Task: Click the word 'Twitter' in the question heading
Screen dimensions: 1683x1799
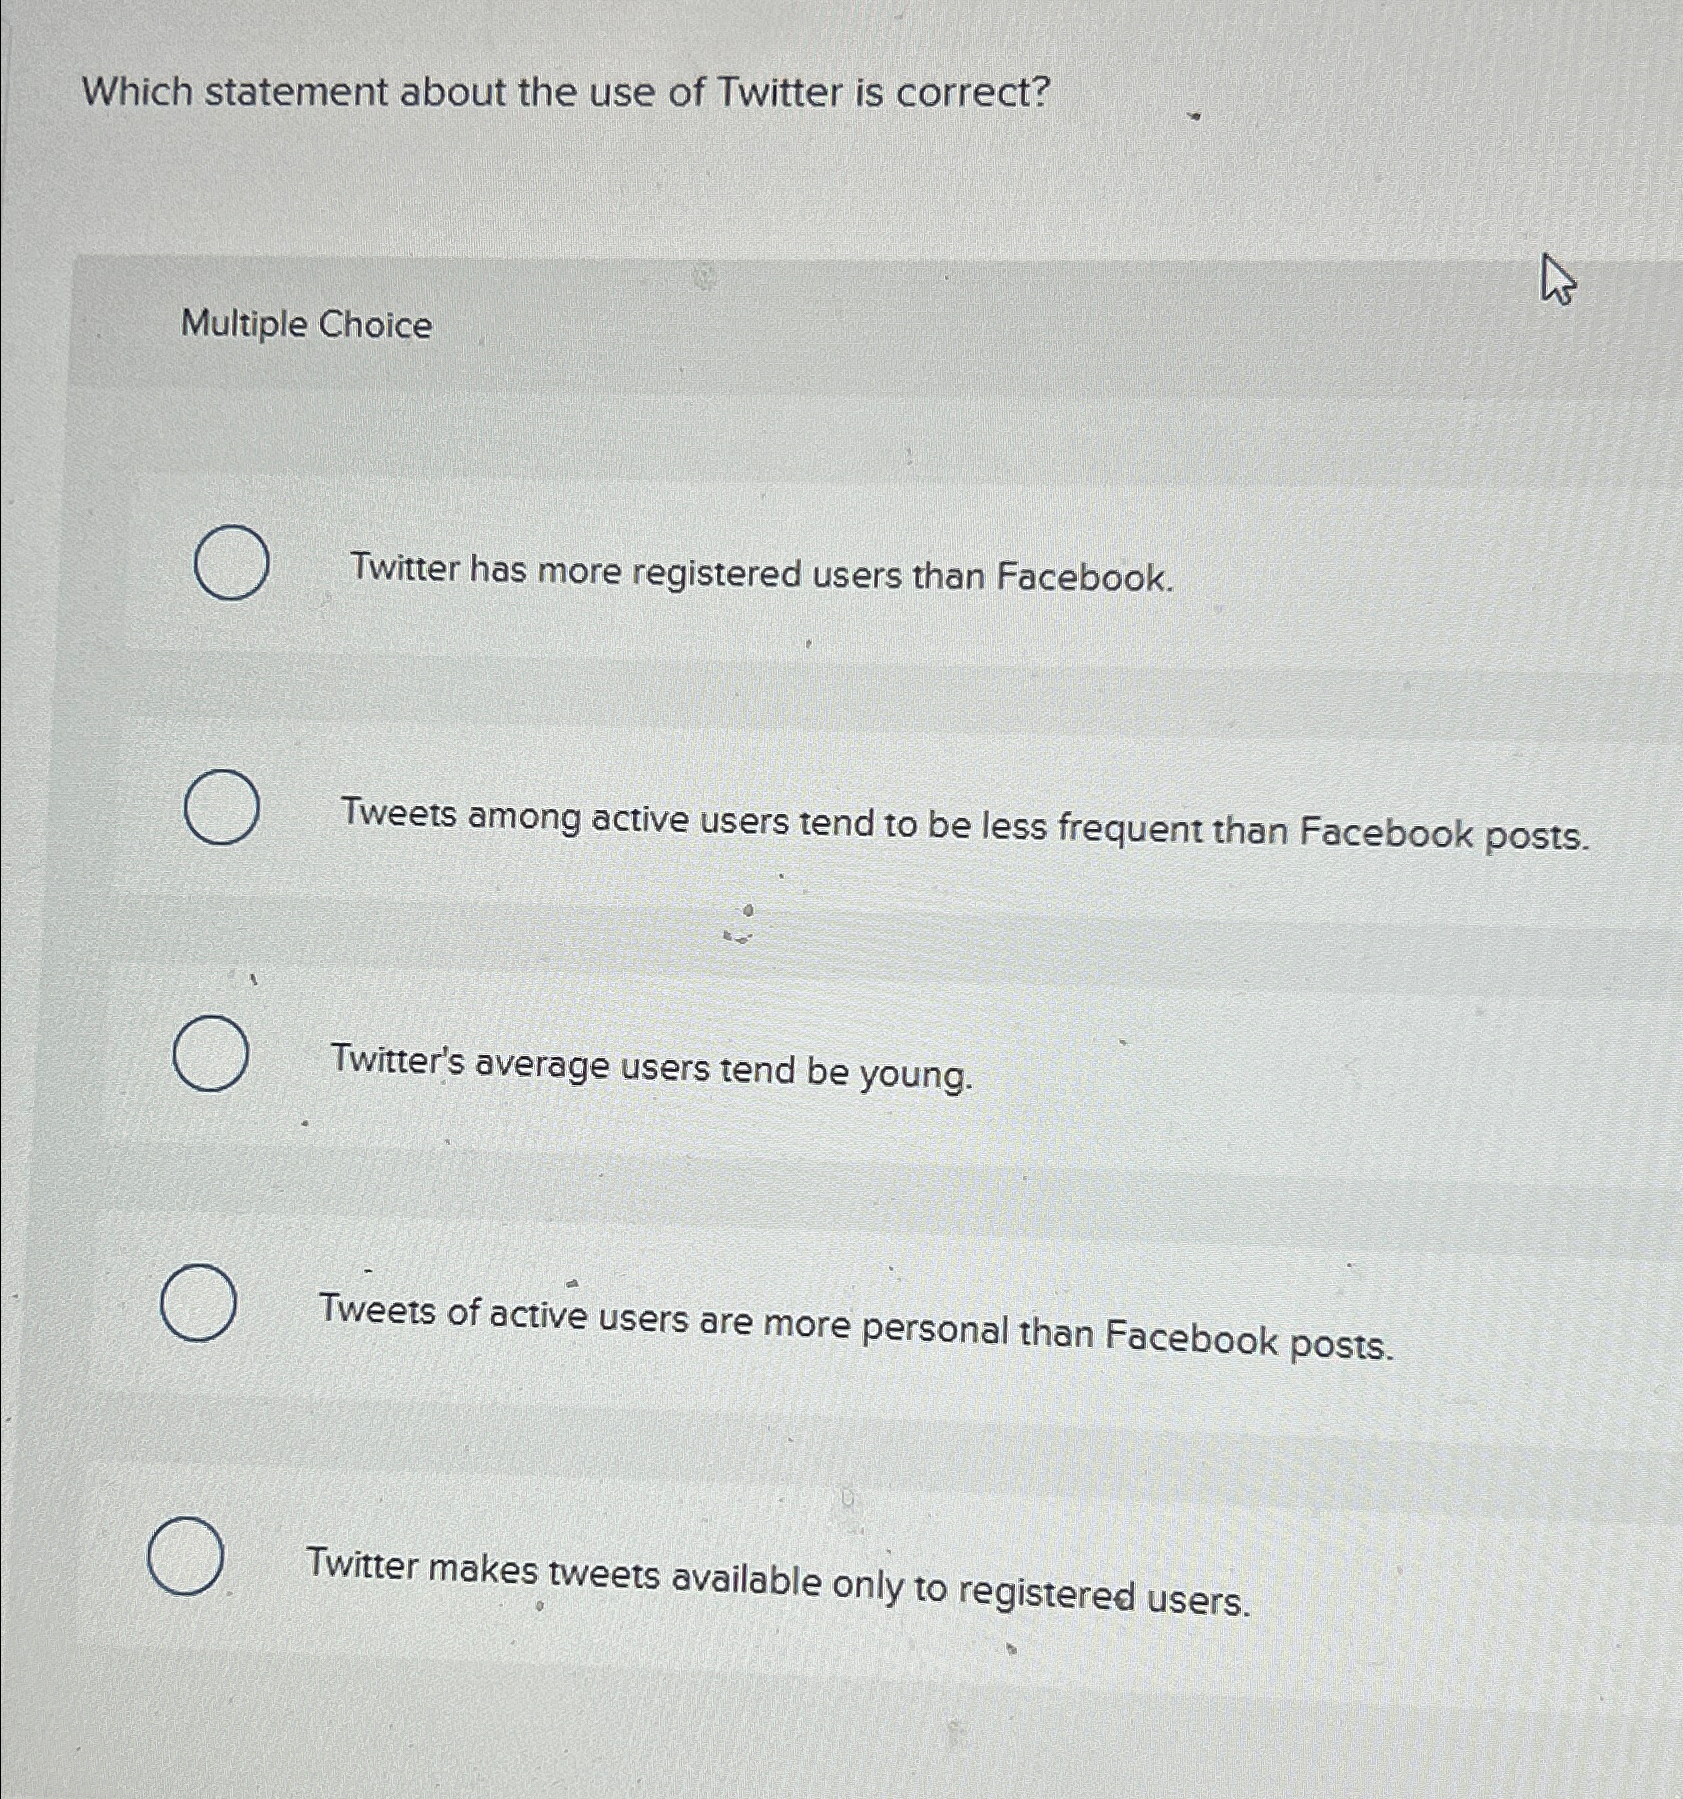Action: [779, 95]
